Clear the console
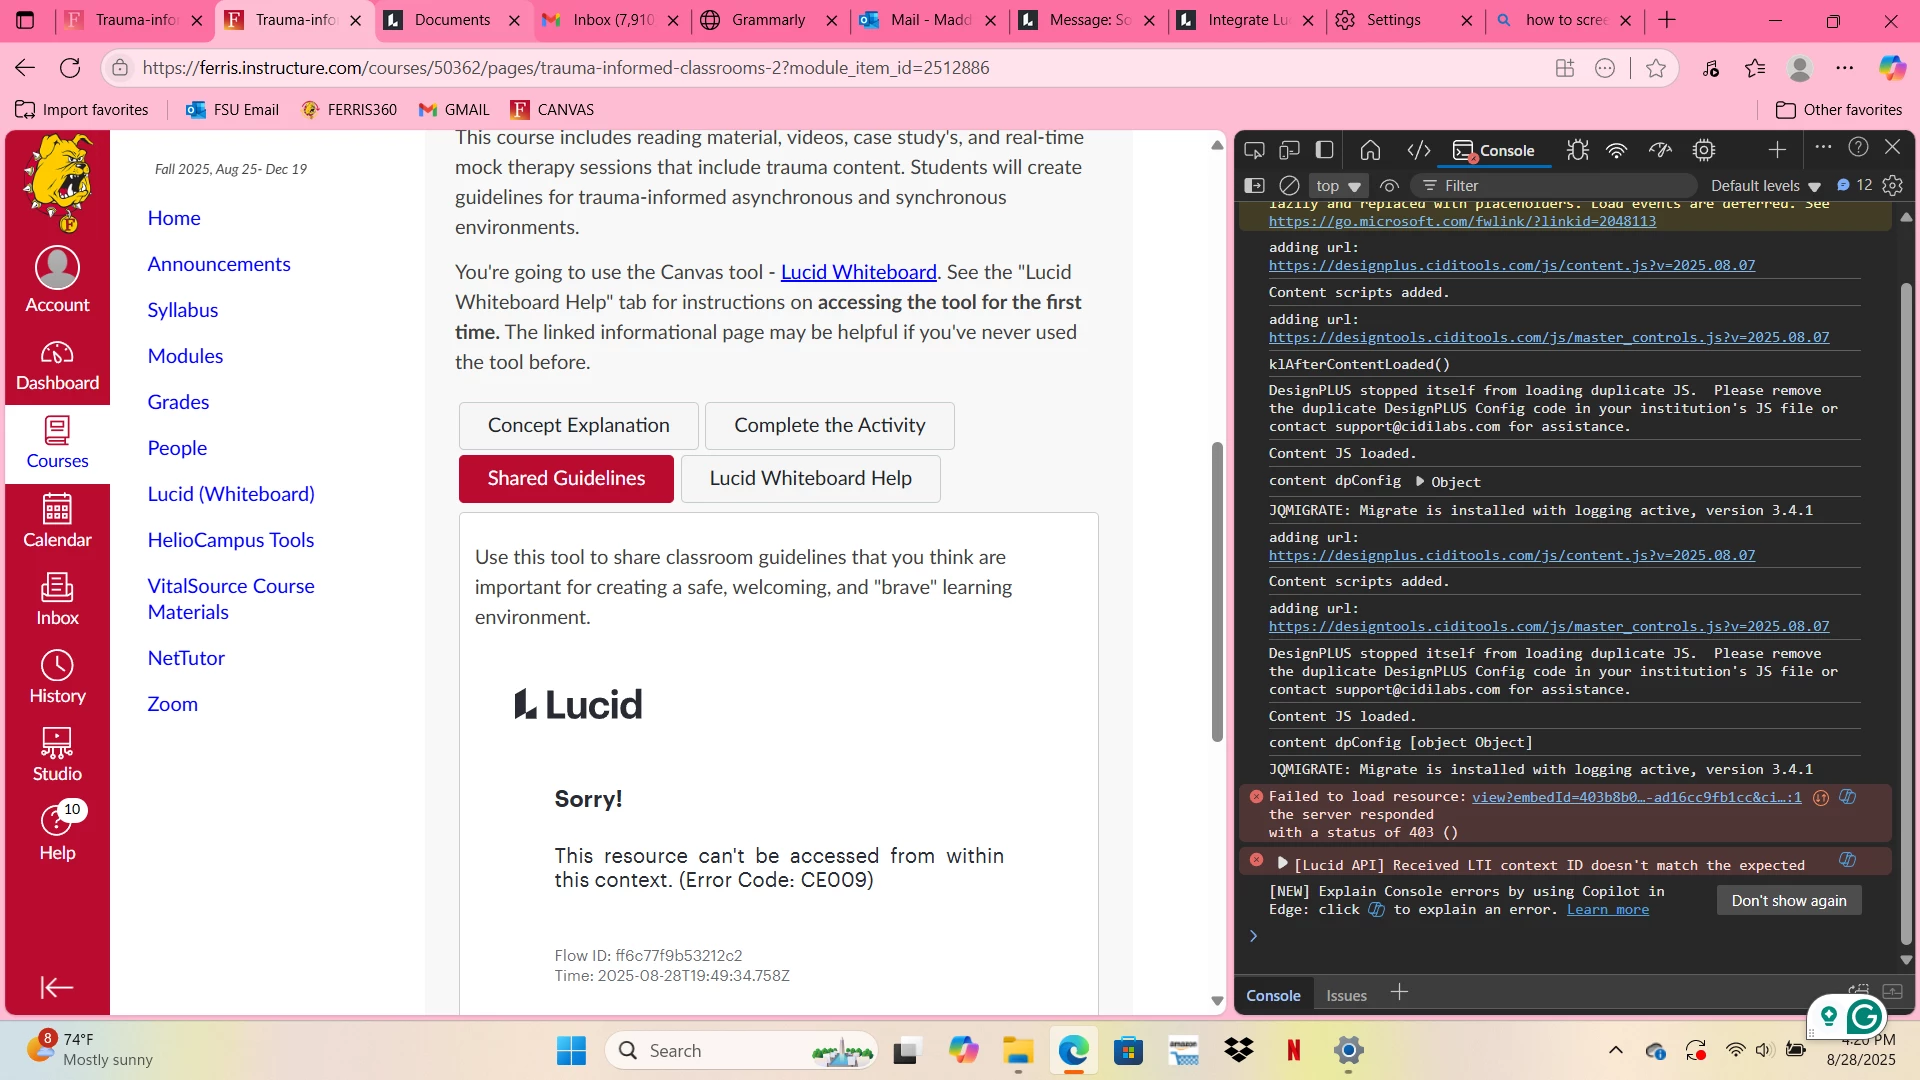The height and width of the screenshot is (1080, 1920). click(x=1290, y=185)
